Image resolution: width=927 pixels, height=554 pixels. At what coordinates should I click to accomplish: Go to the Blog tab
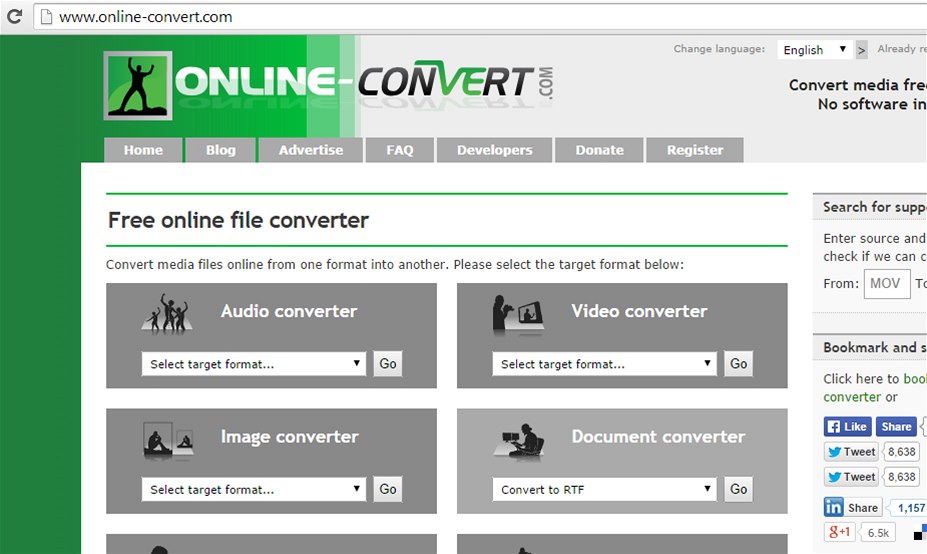click(220, 150)
